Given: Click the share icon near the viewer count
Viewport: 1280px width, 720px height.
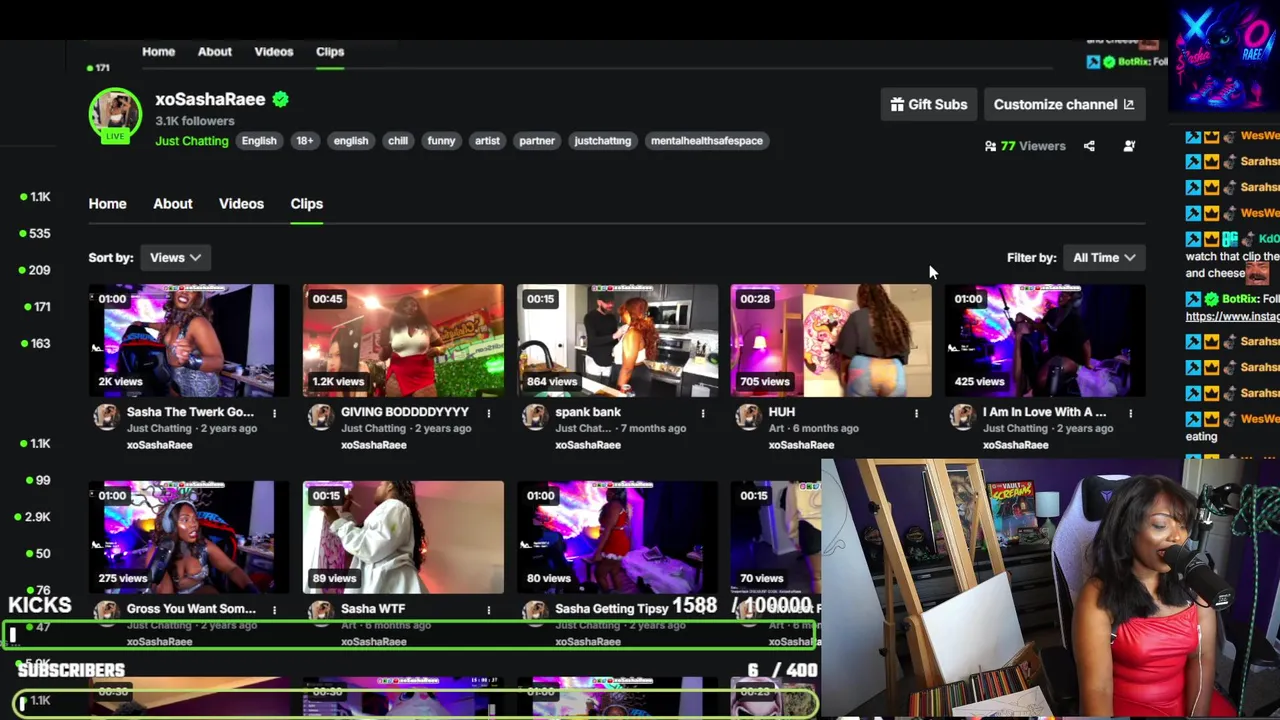Looking at the screenshot, I should tap(1089, 146).
